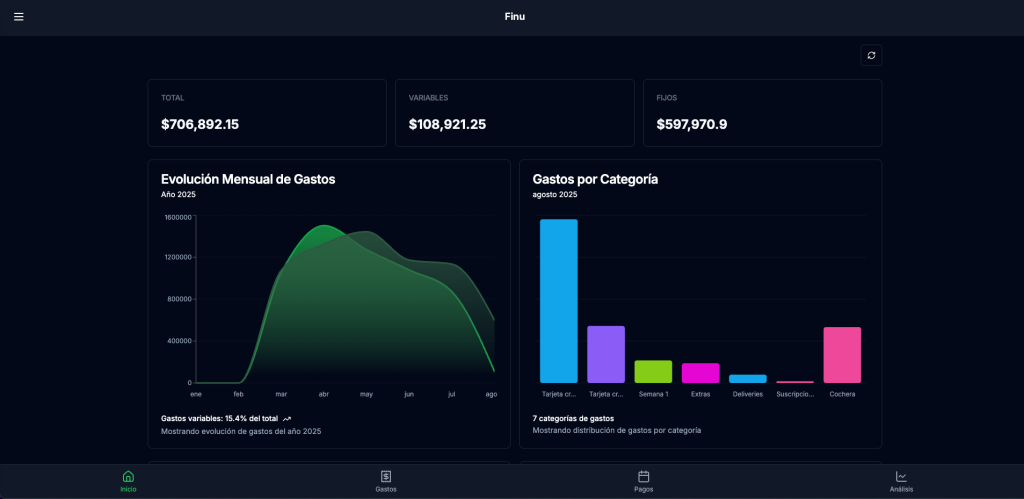1024x499 pixels.
Task: Select the VARIABLES summary card
Action: [514, 113]
